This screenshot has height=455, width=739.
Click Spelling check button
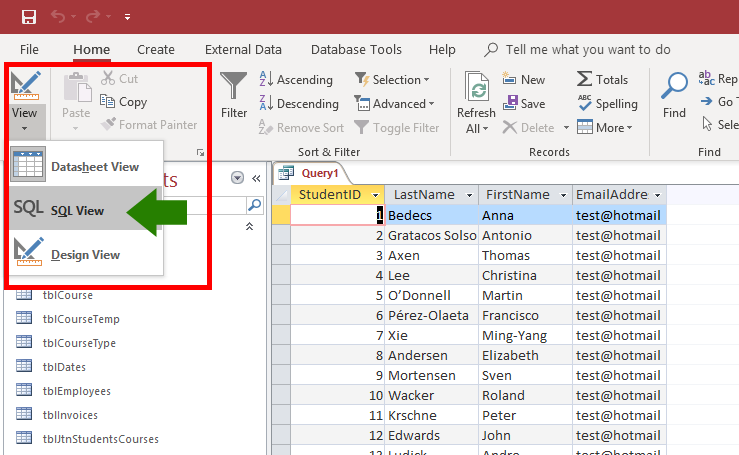[x=608, y=103]
